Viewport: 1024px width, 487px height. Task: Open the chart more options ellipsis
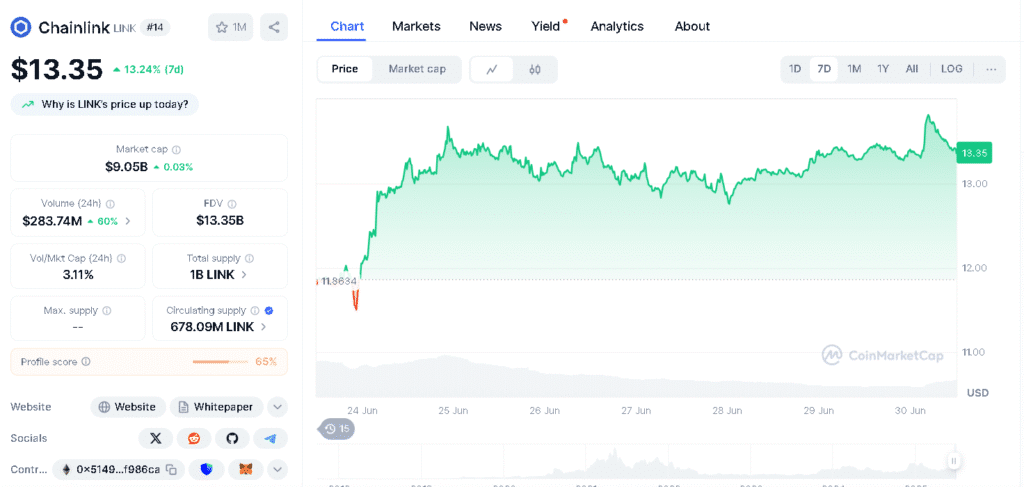pyautogui.click(x=991, y=69)
